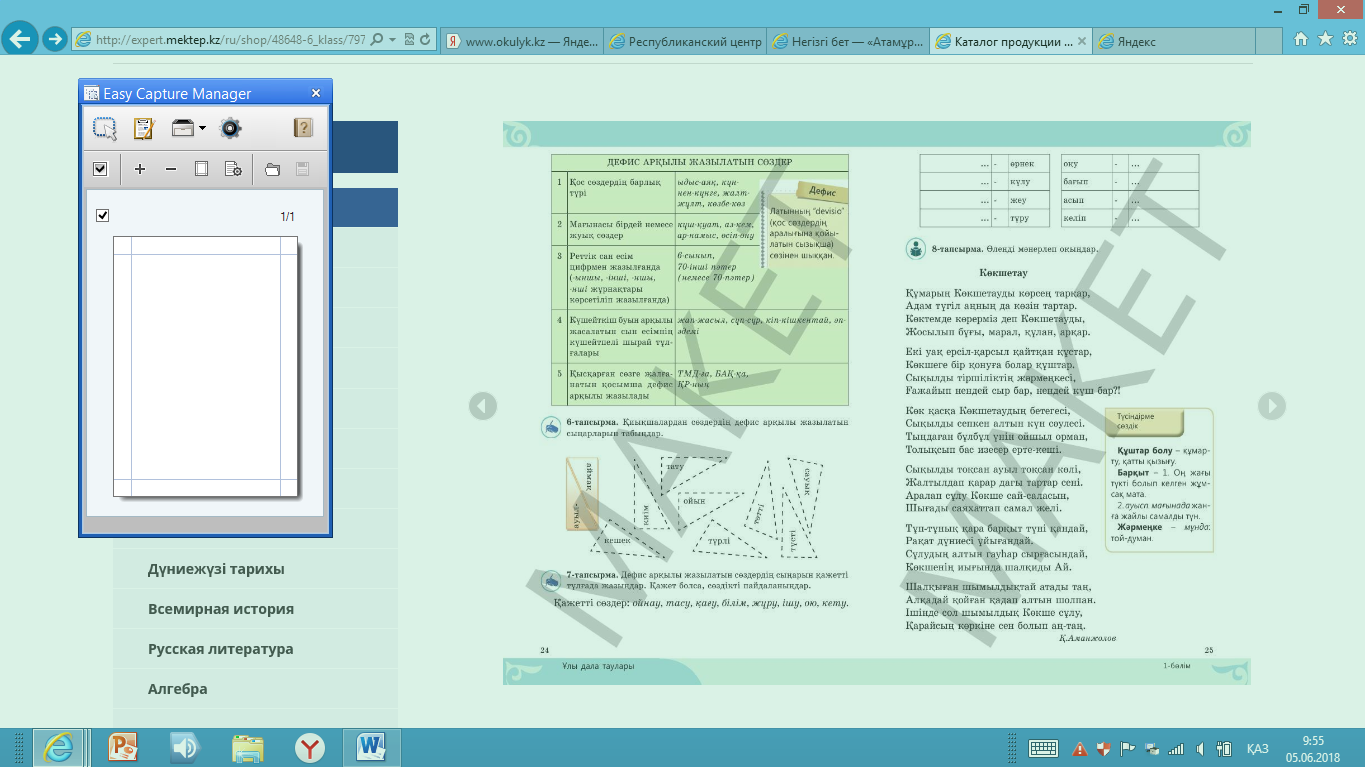The image size is (1366, 768).
Task: Click the 6-тапсырма heading on the book page
Action: click(x=592, y=422)
